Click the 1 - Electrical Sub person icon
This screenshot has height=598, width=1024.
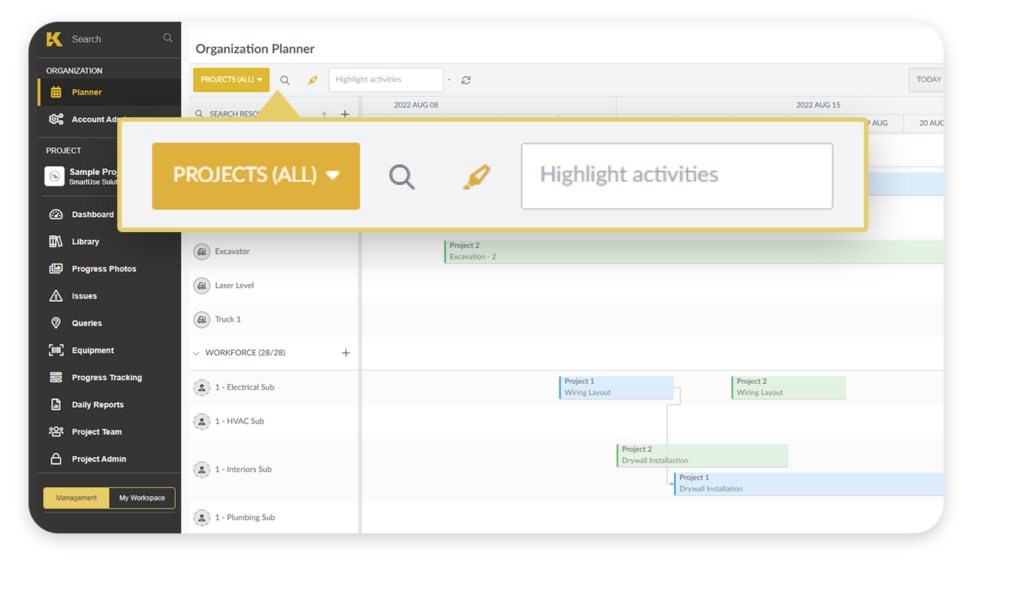[x=202, y=387]
